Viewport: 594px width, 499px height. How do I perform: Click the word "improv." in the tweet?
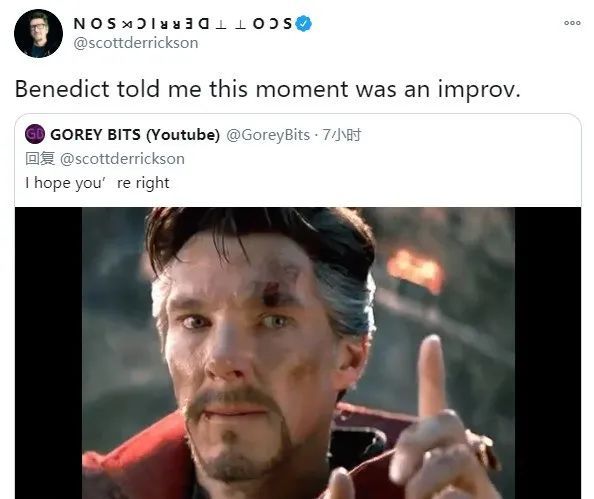[479, 90]
